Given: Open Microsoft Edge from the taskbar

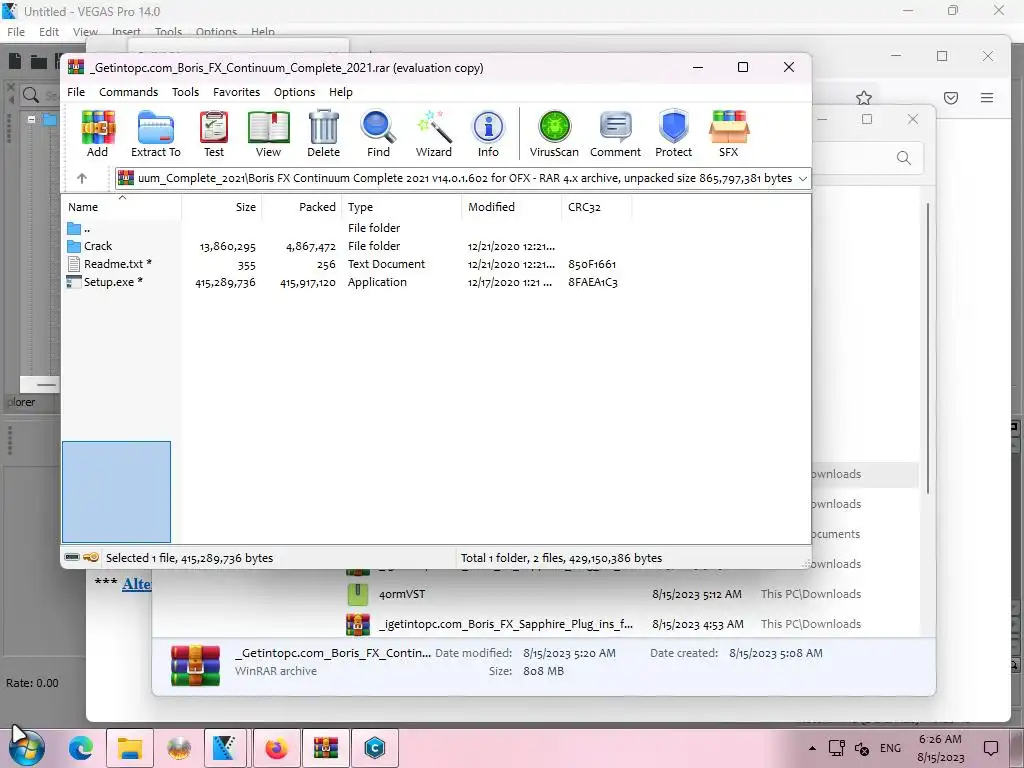Looking at the screenshot, I should (82, 748).
